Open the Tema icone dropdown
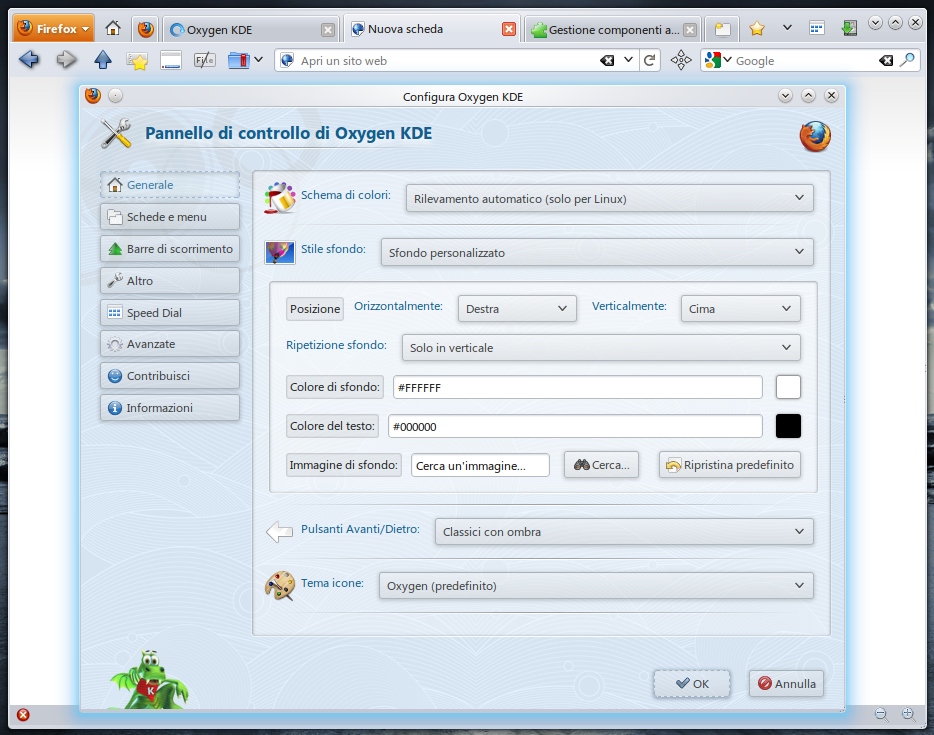This screenshot has height=735, width=934. (x=596, y=585)
